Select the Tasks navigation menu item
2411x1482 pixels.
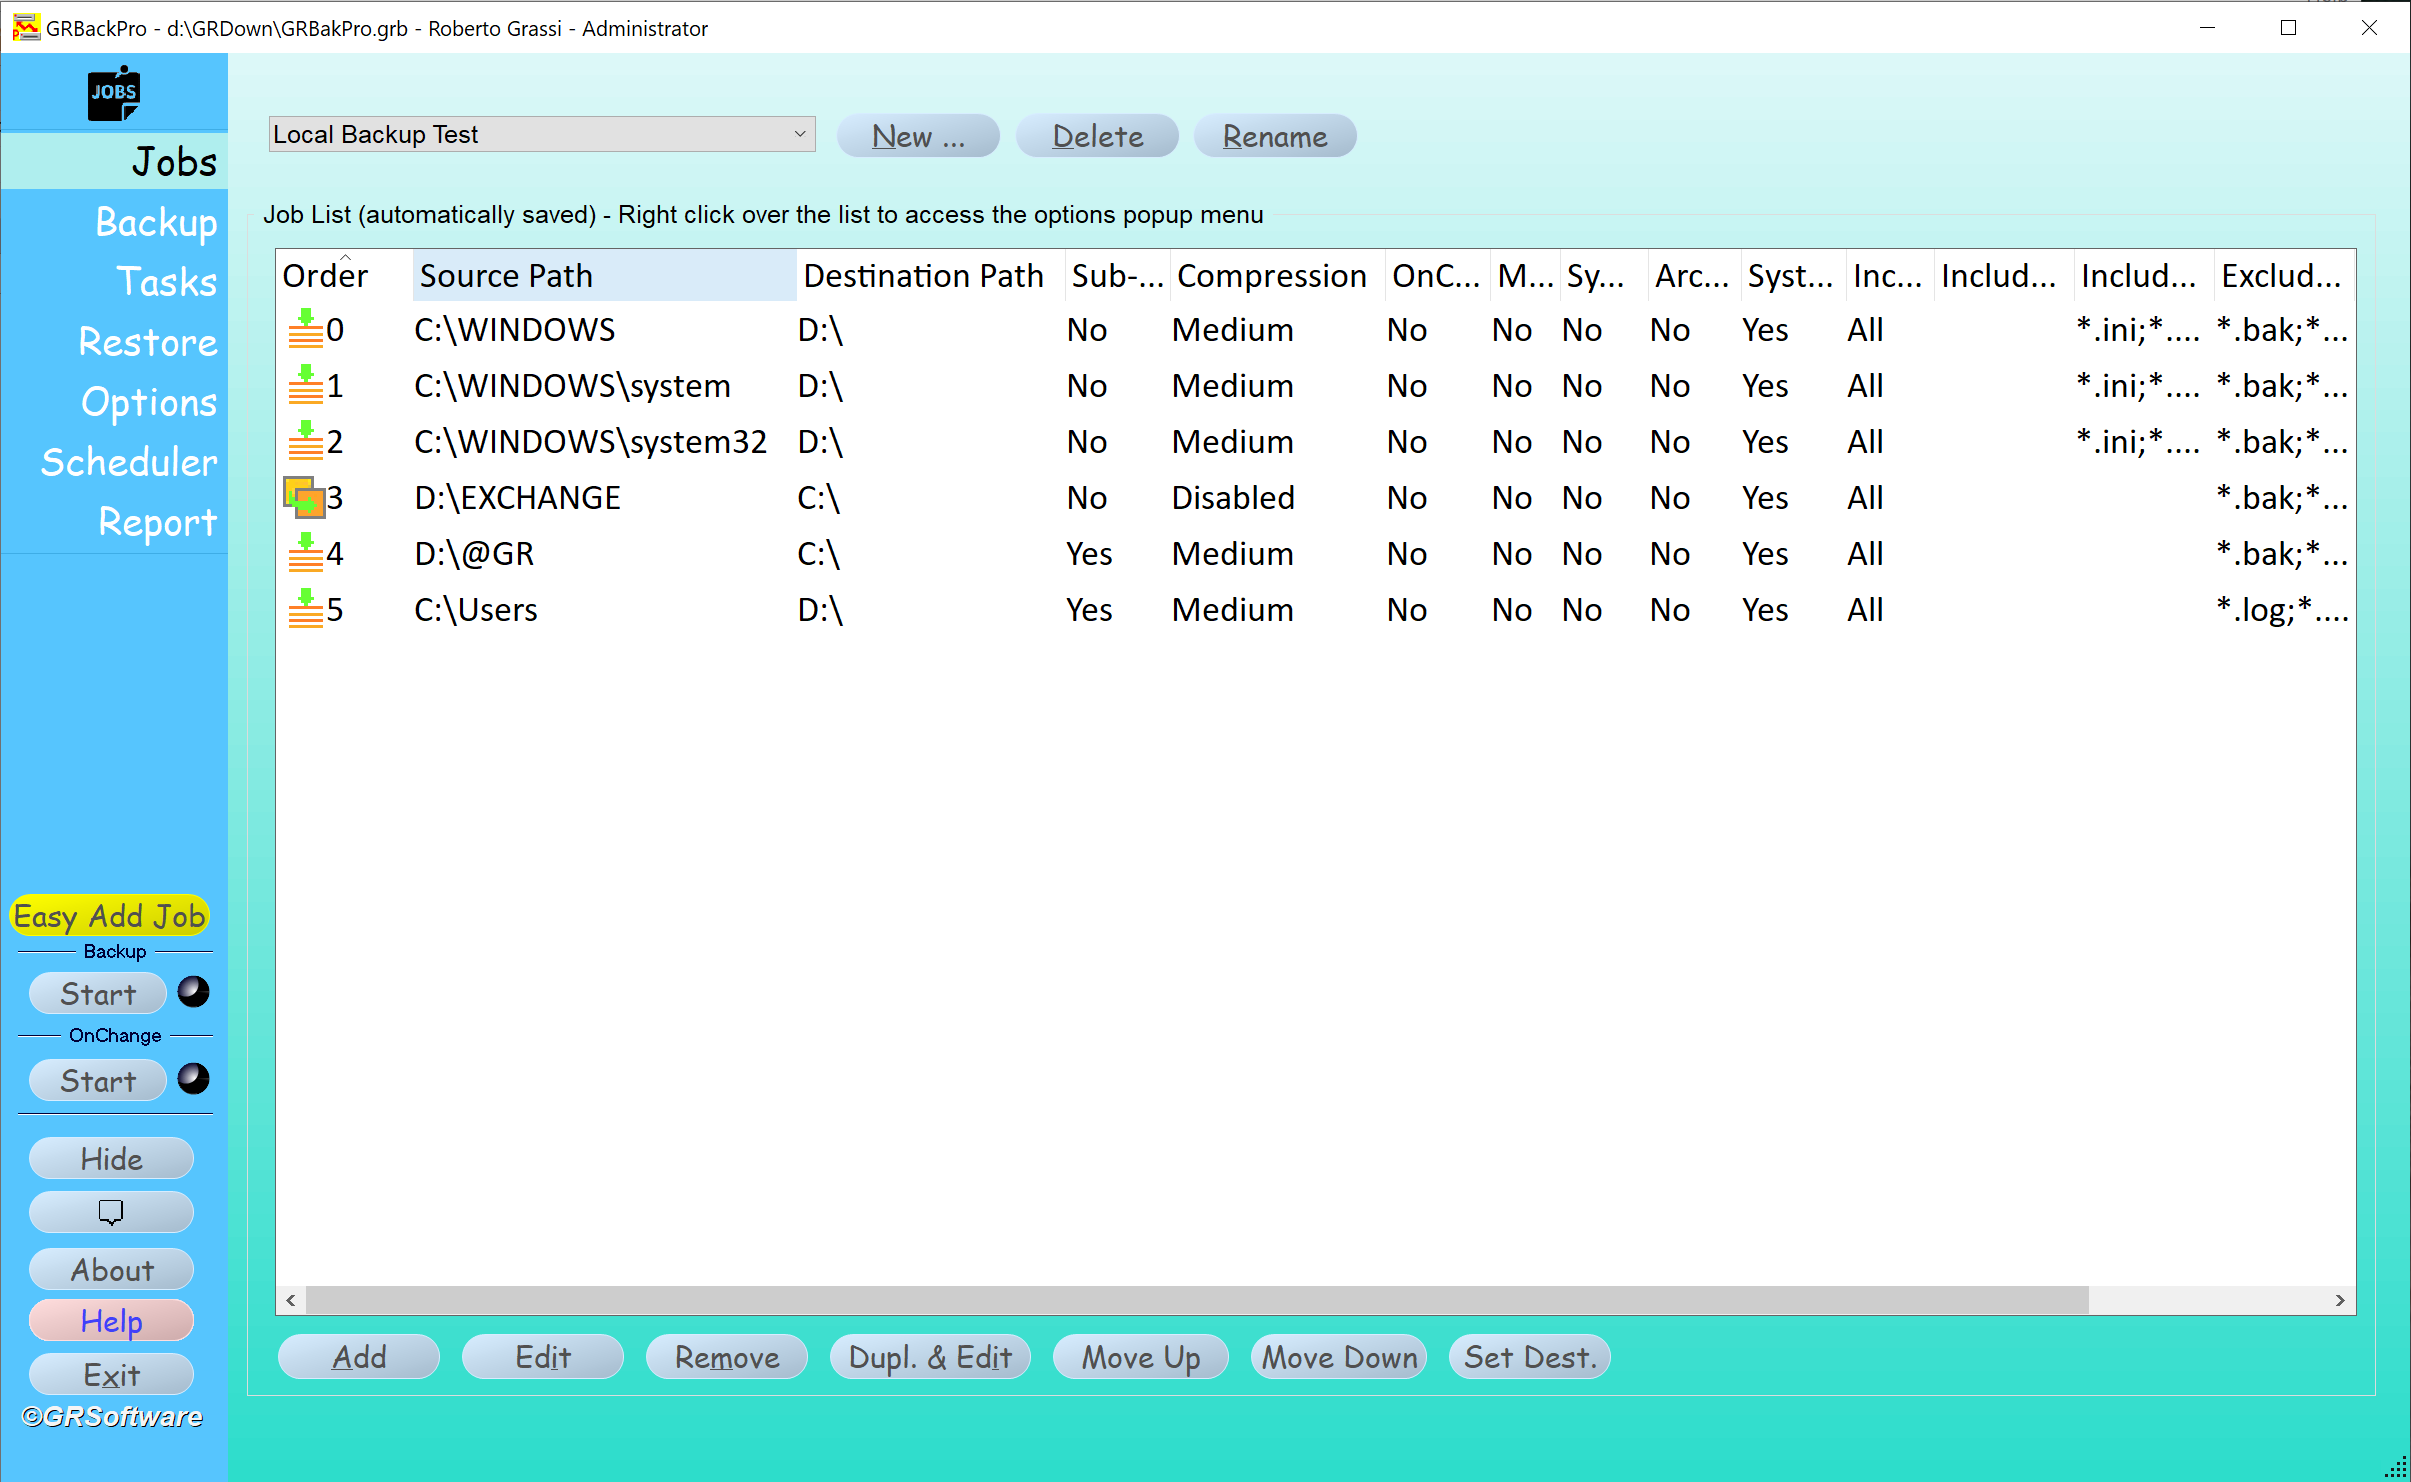165,282
